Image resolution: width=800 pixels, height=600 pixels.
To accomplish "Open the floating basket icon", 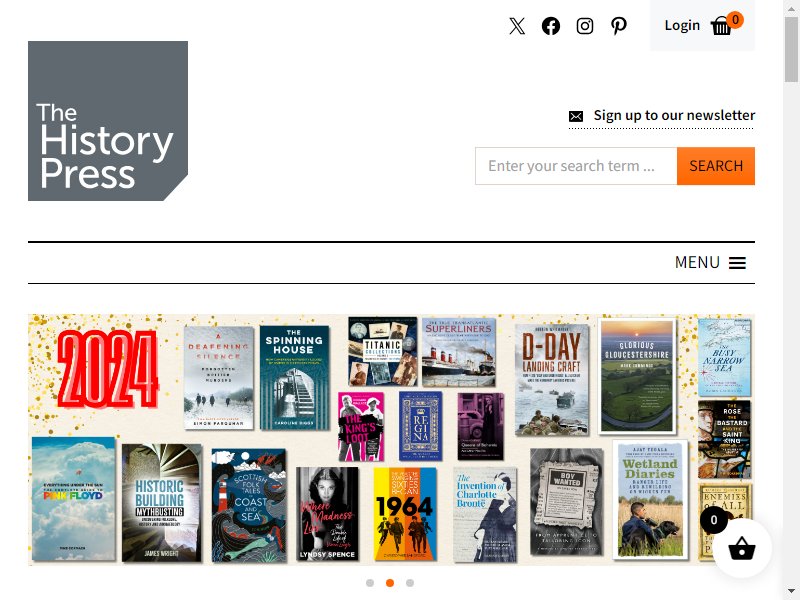I will (742, 548).
